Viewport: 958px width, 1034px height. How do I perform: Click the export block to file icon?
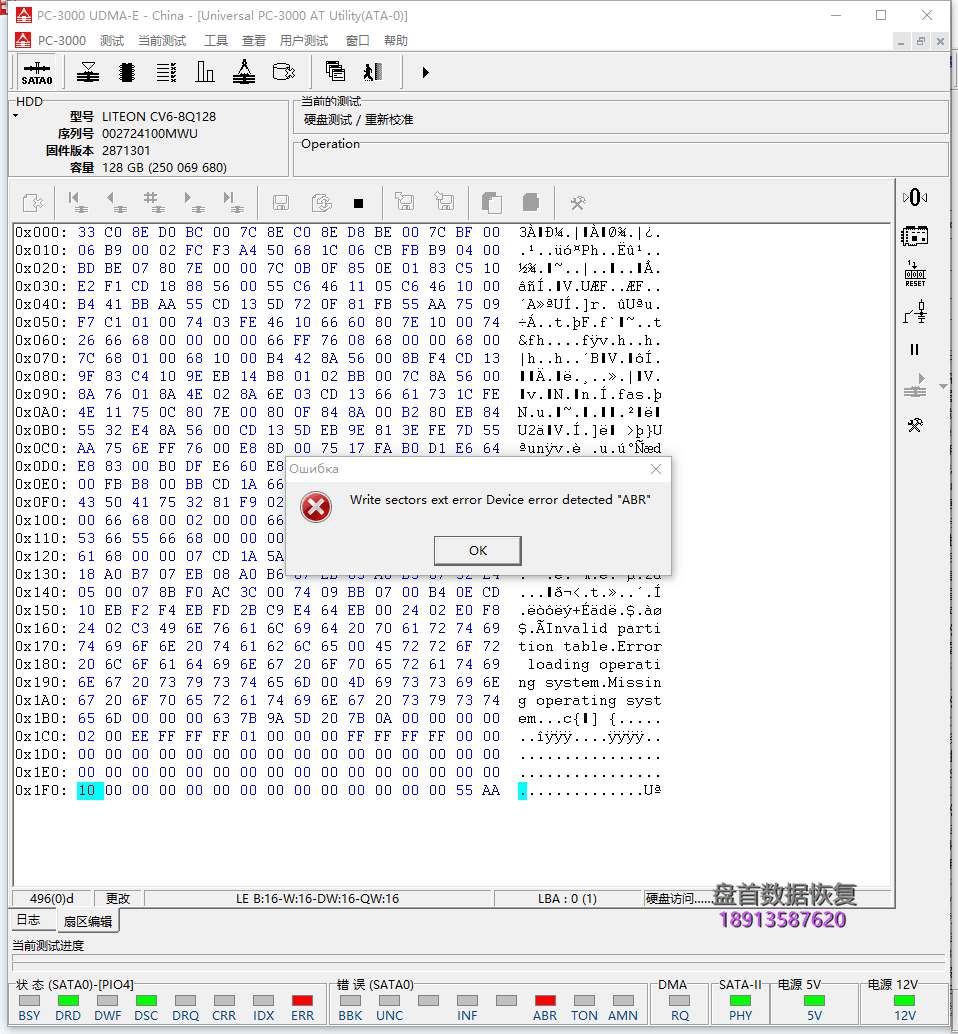pos(444,202)
